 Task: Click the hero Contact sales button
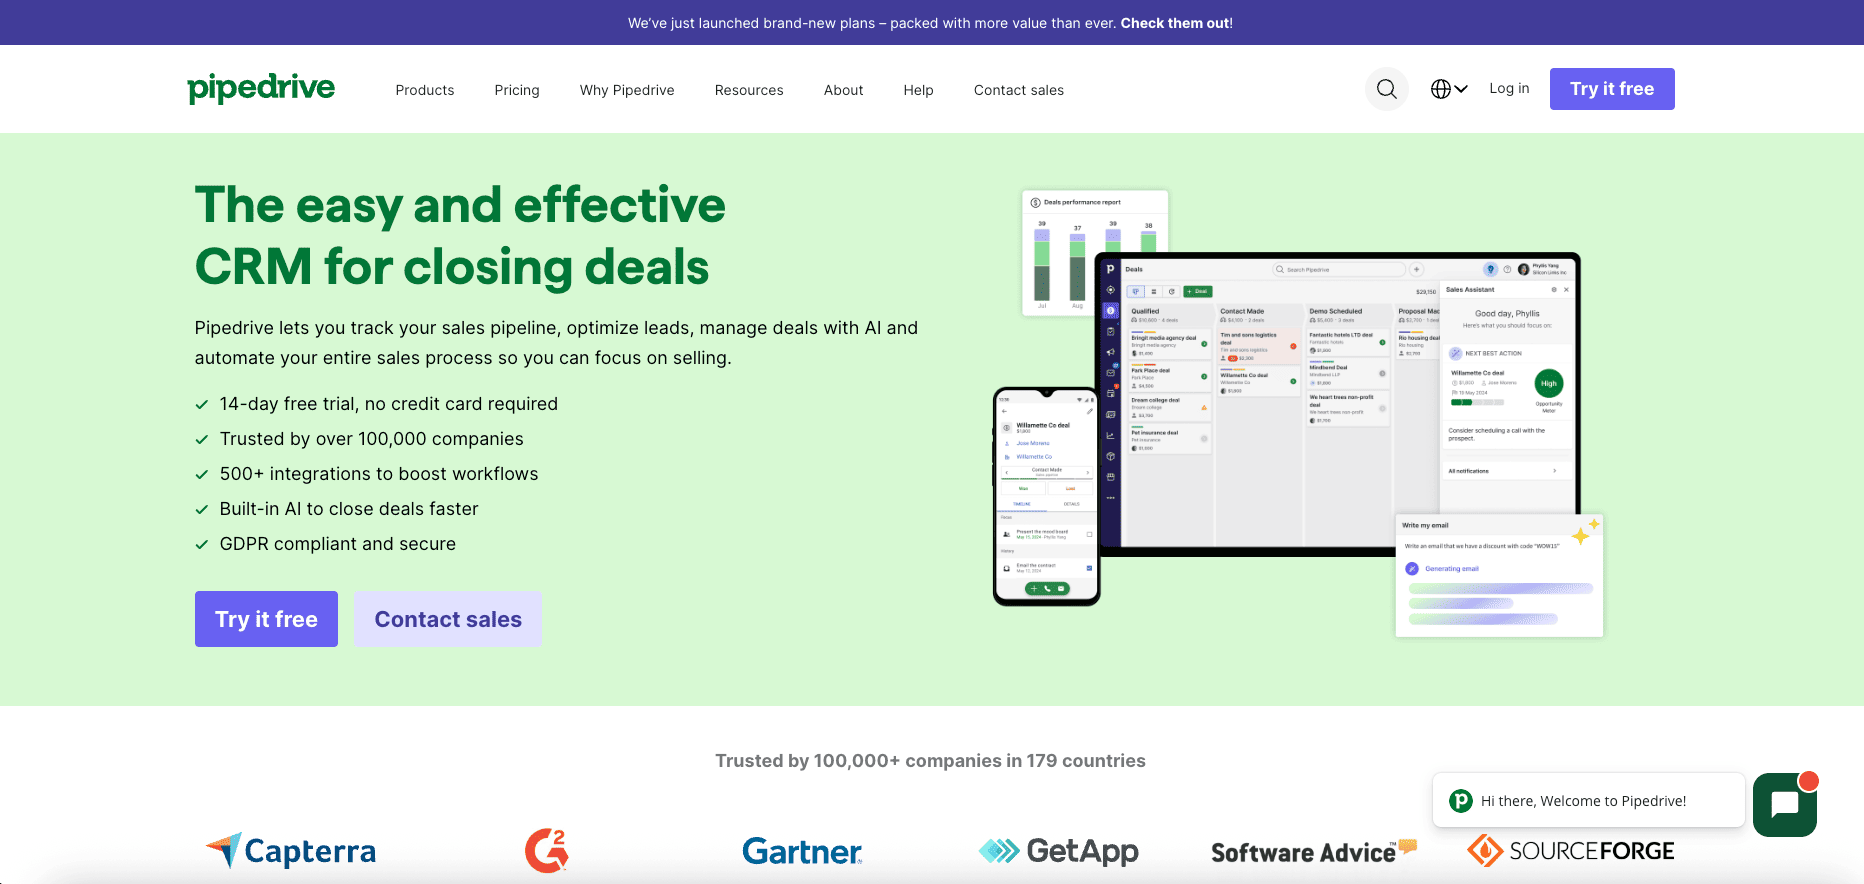tap(447, 619)
